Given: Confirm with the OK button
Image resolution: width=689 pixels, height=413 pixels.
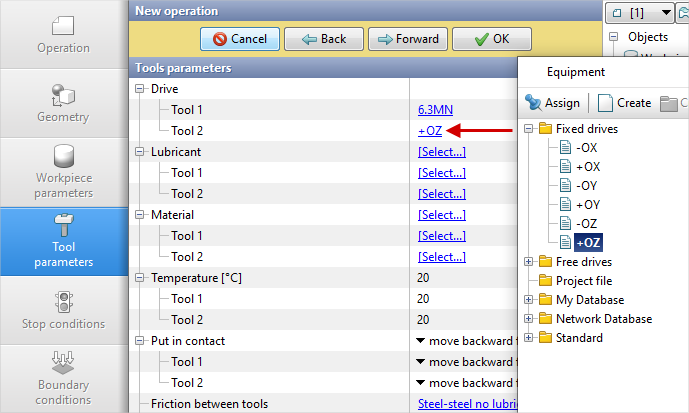Looking at the screenshot, I should tap(491, 39).
